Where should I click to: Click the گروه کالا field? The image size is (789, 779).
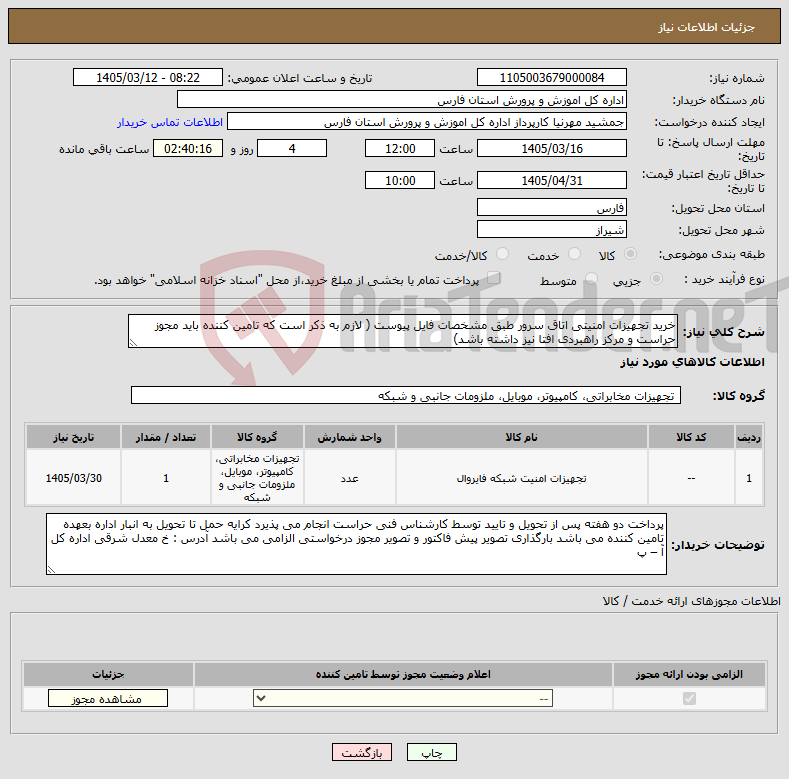tap(406, 396)
